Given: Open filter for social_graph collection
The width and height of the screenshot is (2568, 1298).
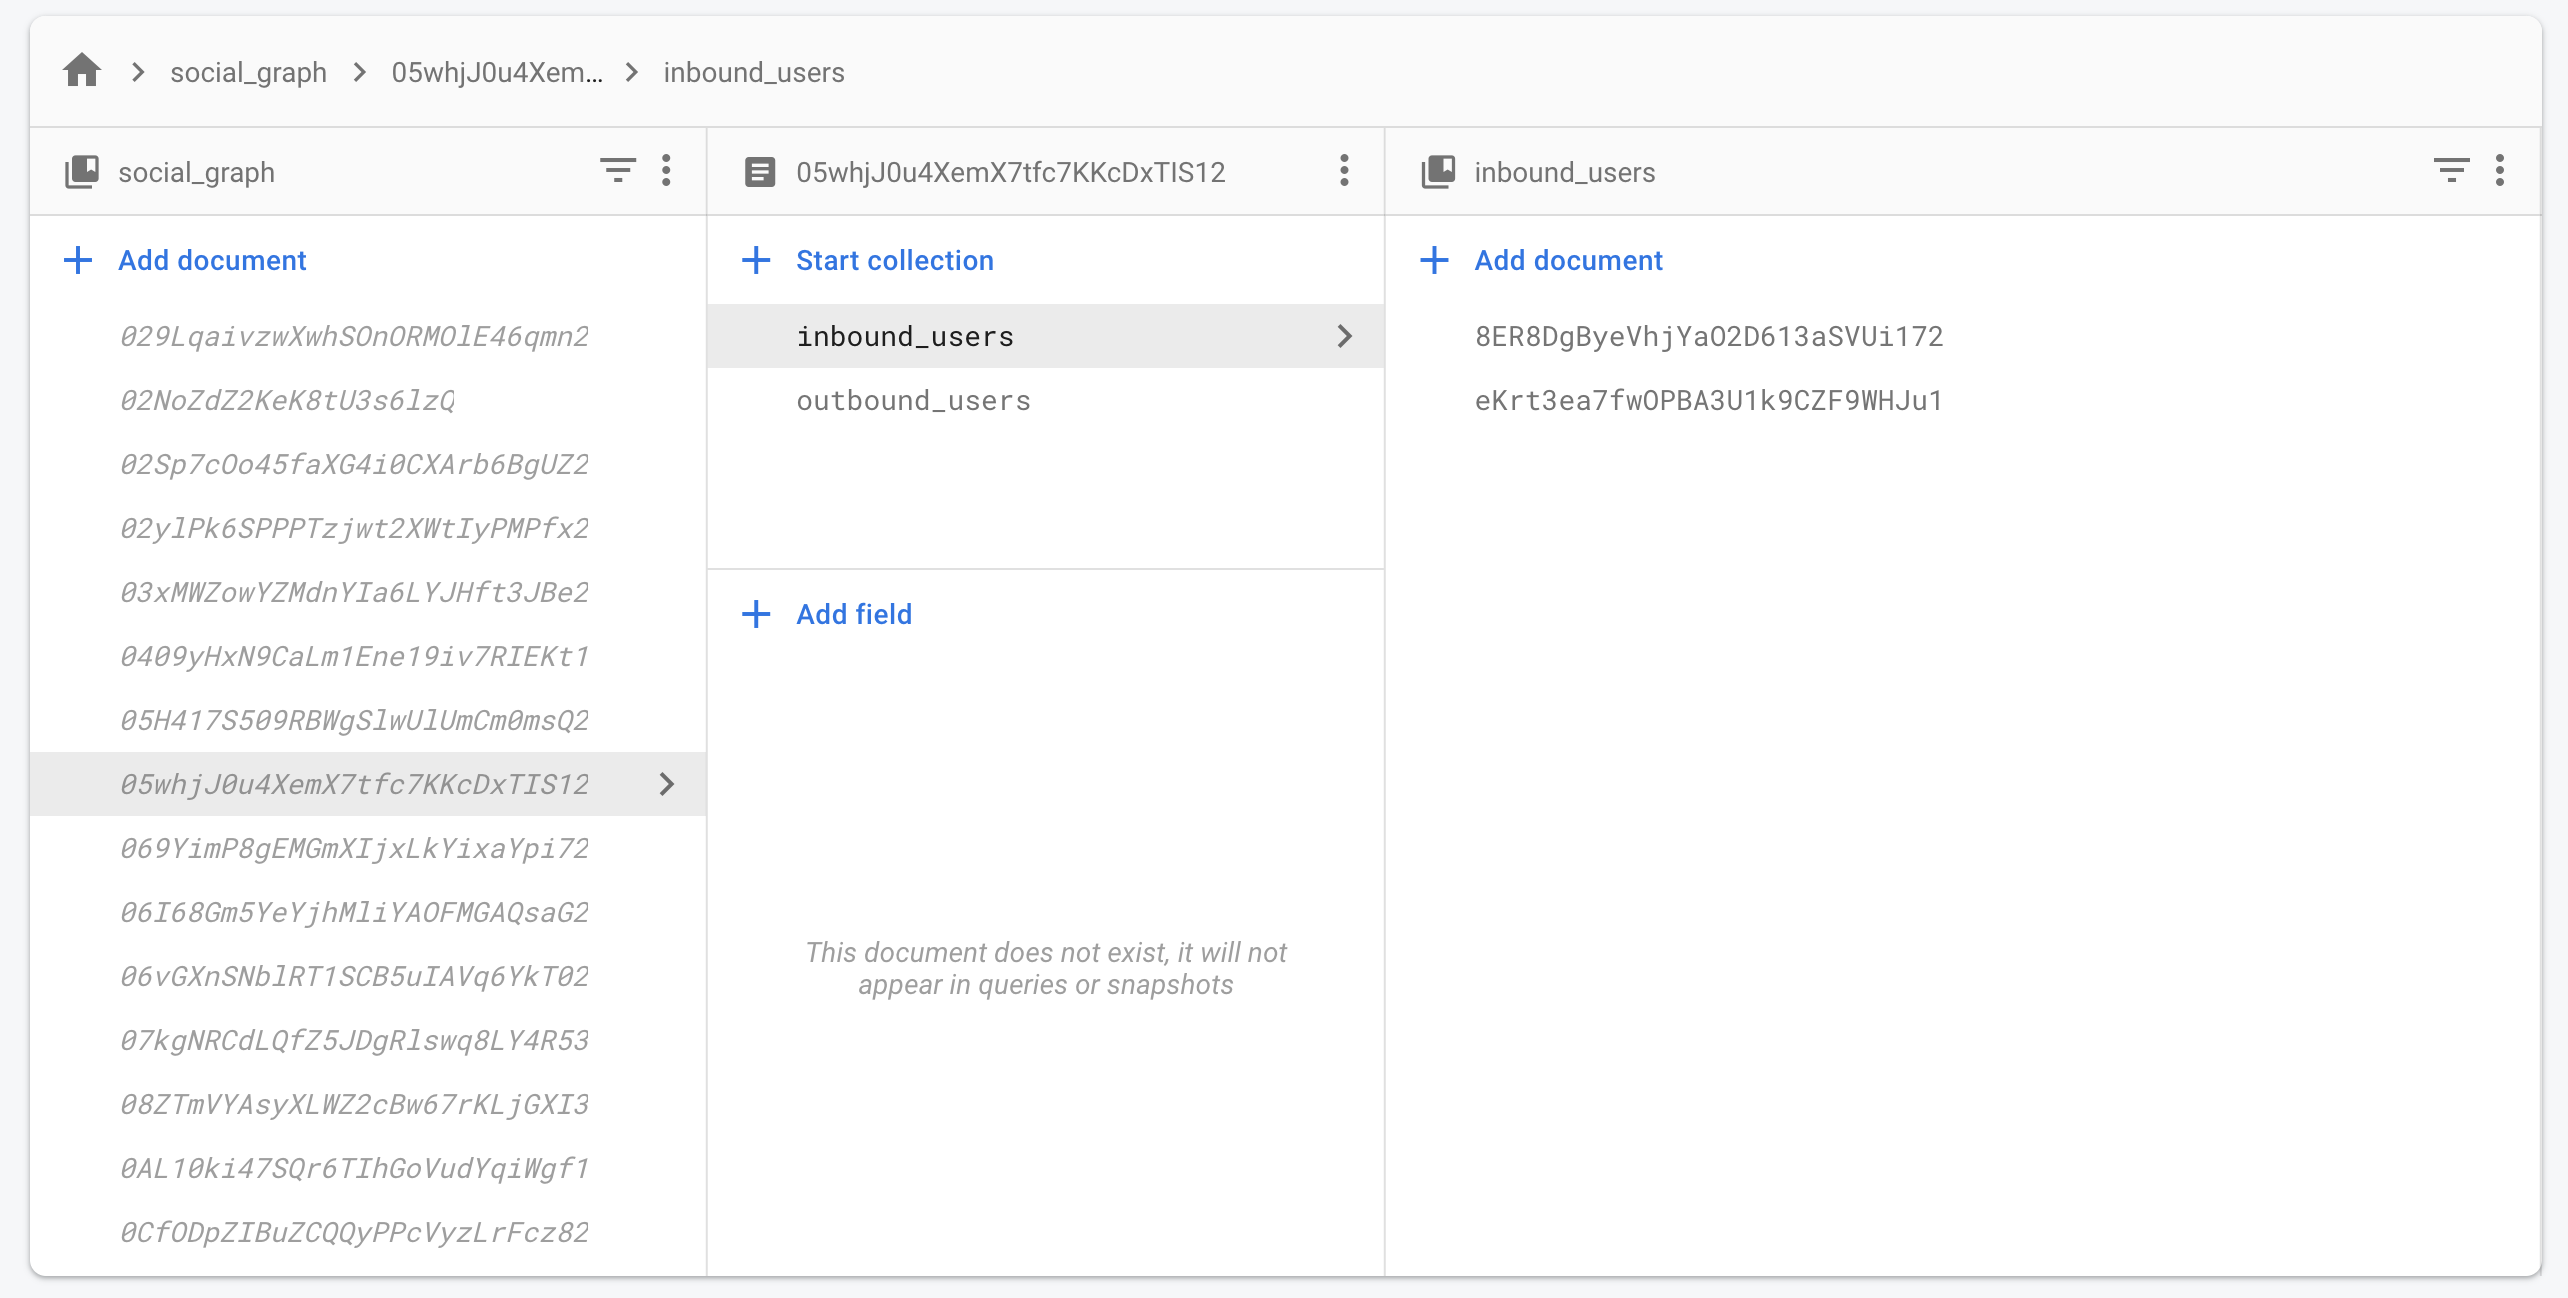Looking at the screenshot, I should point(617,171).
